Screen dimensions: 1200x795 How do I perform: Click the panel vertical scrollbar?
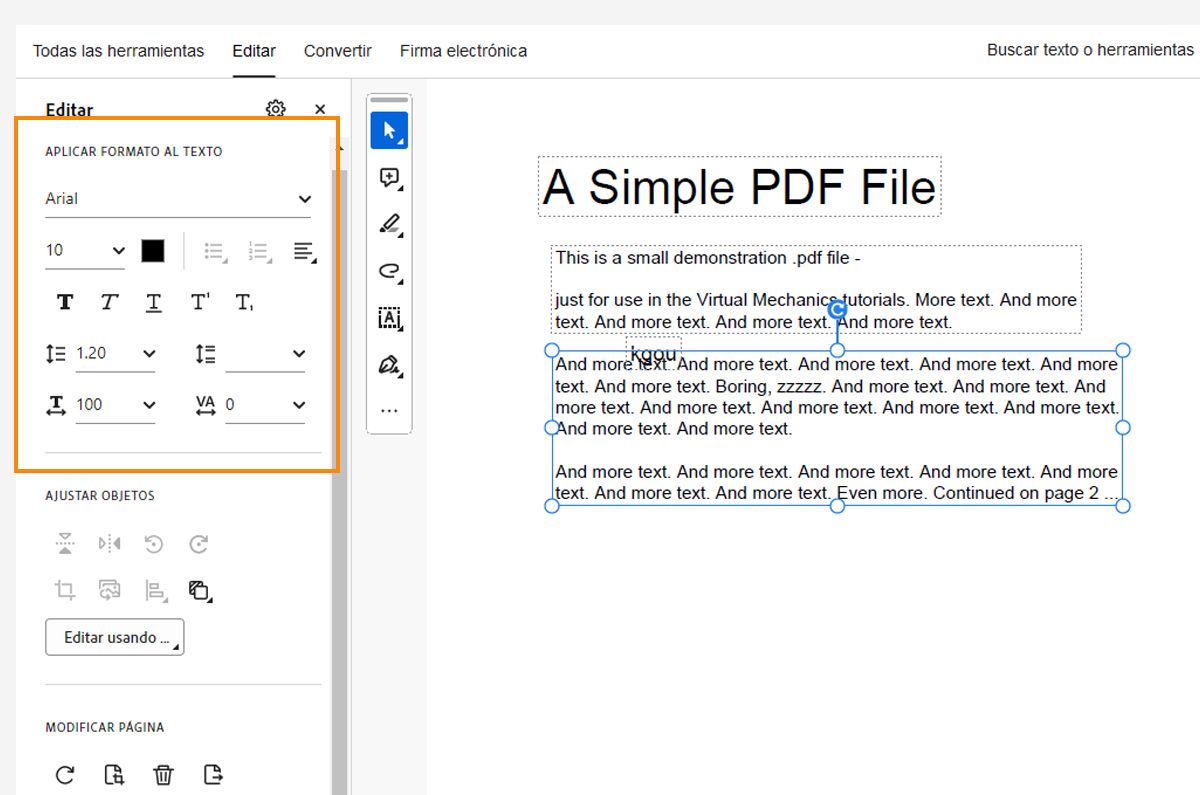tap(338, 480)
